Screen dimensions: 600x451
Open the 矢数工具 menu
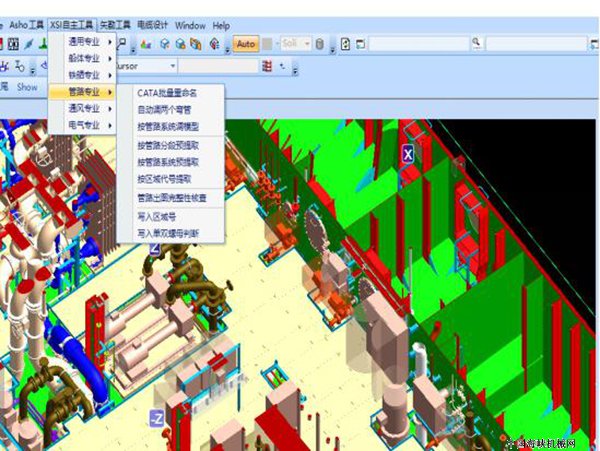point(115,25)
